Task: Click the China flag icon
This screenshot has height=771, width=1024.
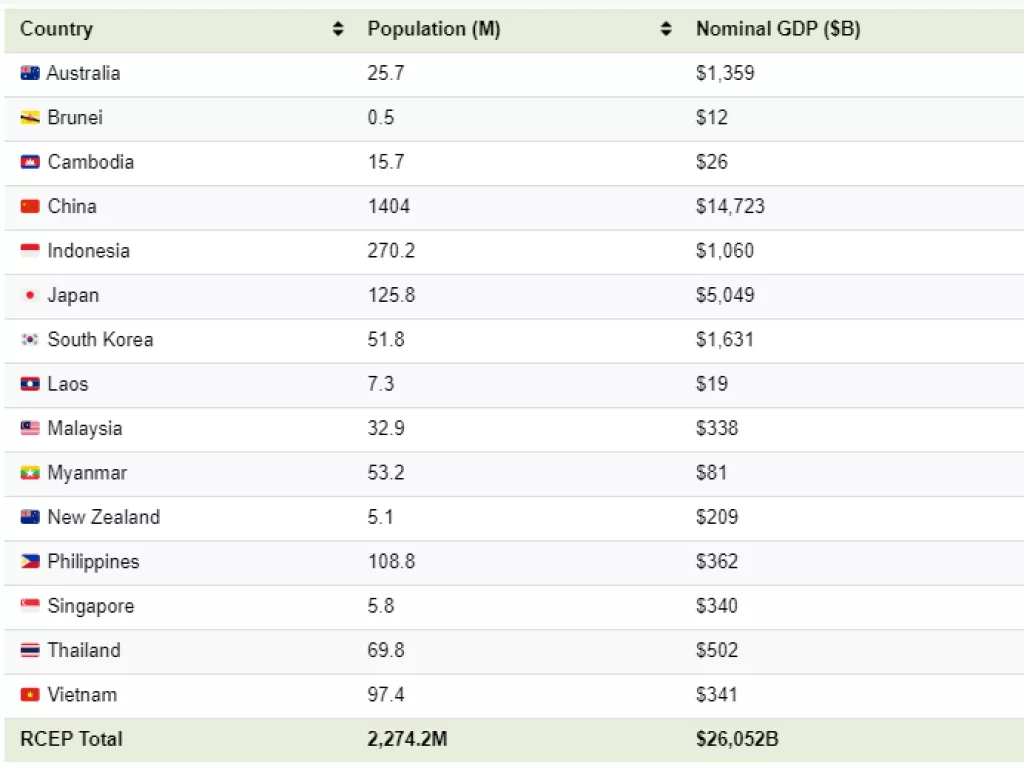Action: (30, 206)
